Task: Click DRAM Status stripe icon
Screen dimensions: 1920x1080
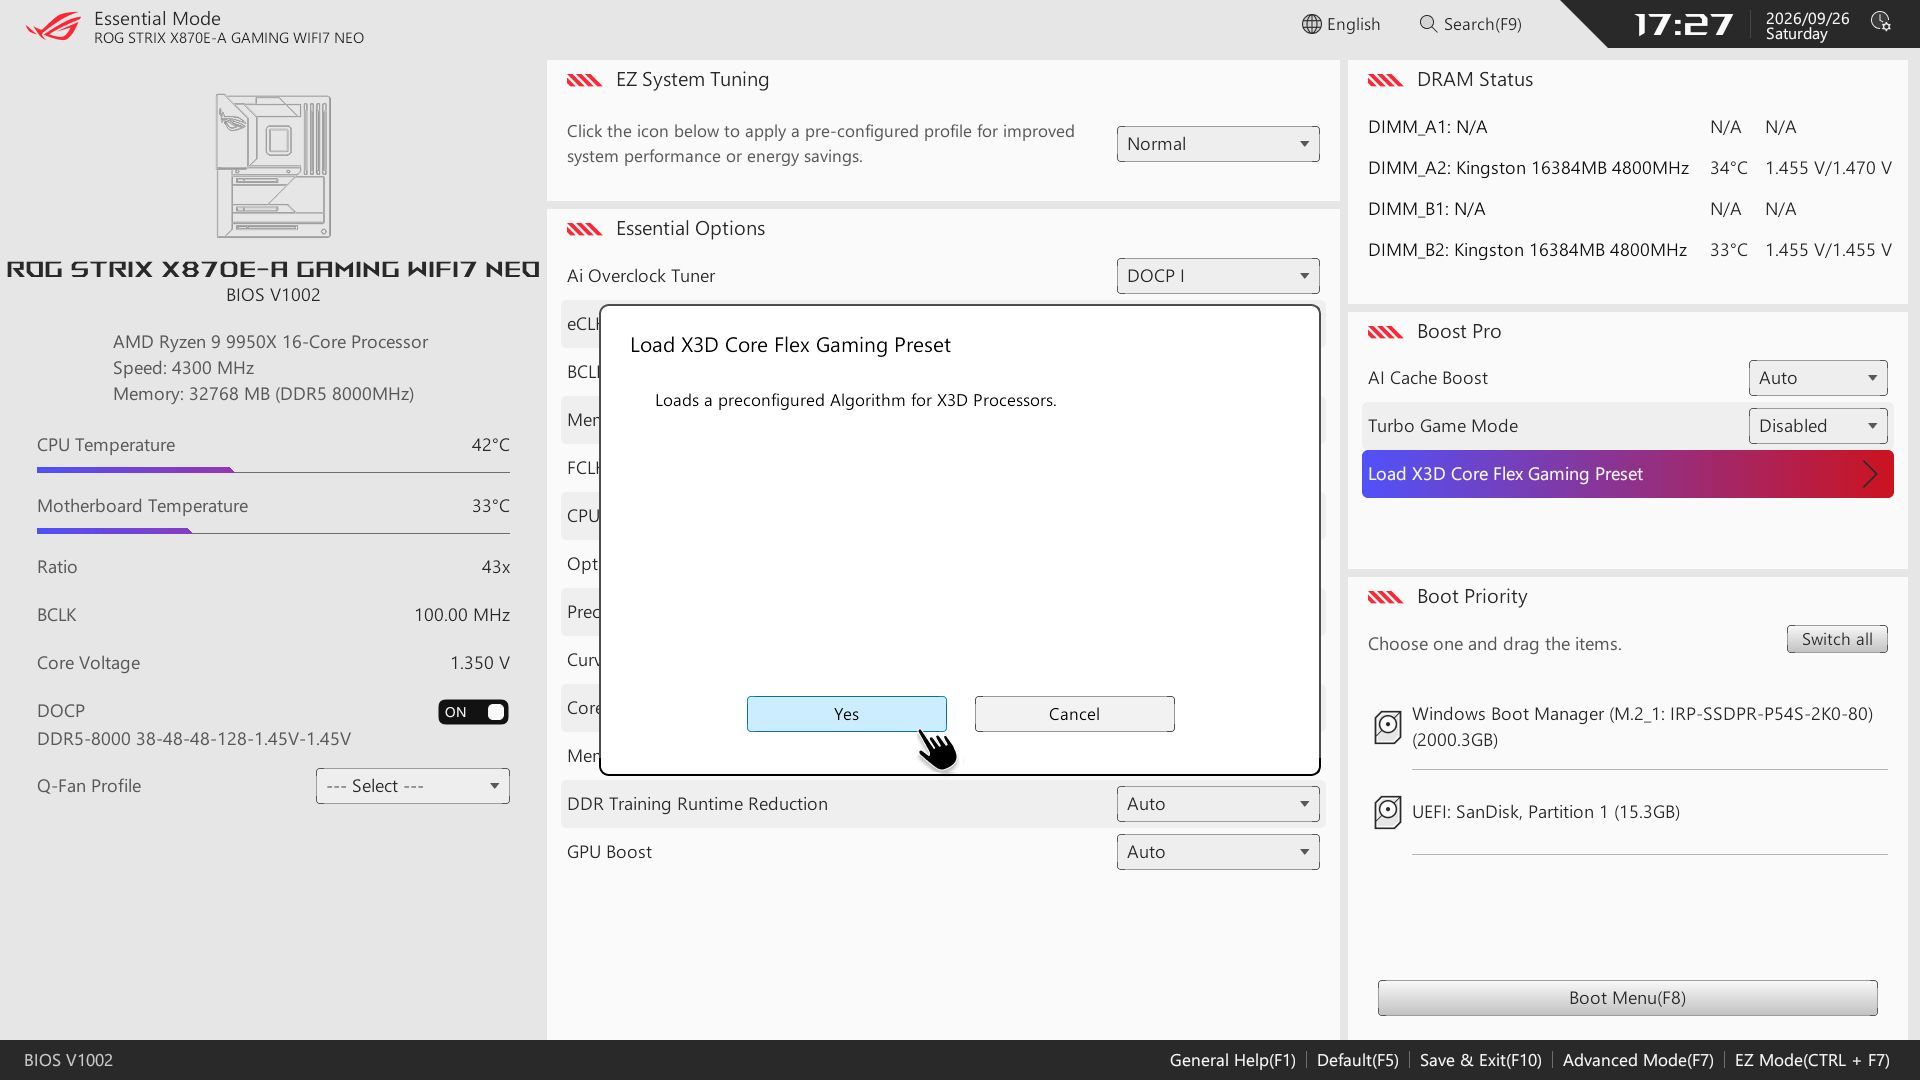Action: [1385, 80]
